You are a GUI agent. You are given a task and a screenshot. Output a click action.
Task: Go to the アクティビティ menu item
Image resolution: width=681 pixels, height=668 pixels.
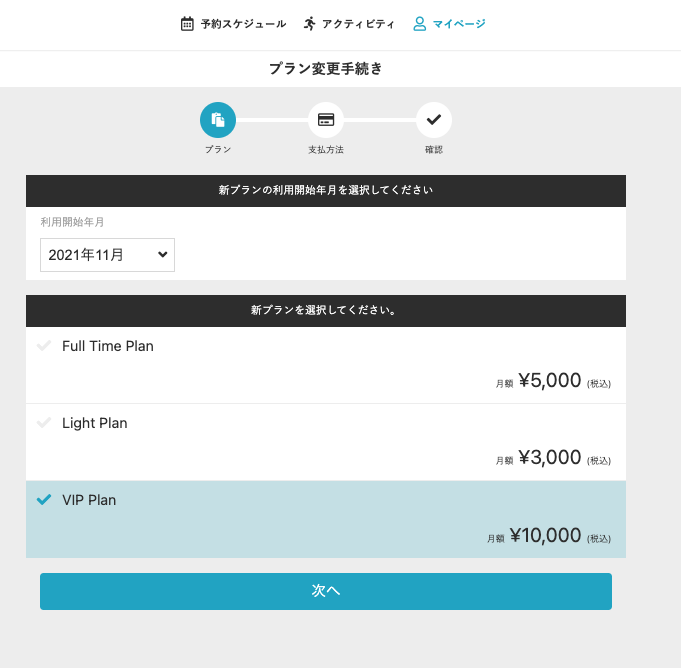pos(358,23)
